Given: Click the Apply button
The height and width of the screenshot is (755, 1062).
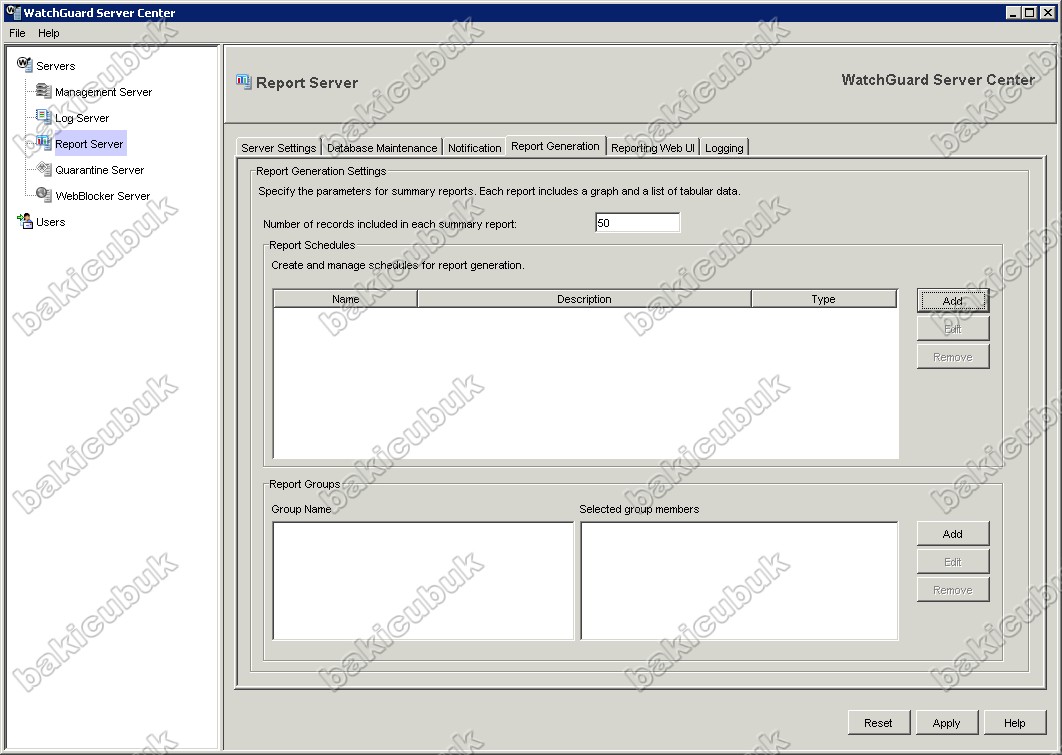Looking at the screenshot, I should point(946,722).
